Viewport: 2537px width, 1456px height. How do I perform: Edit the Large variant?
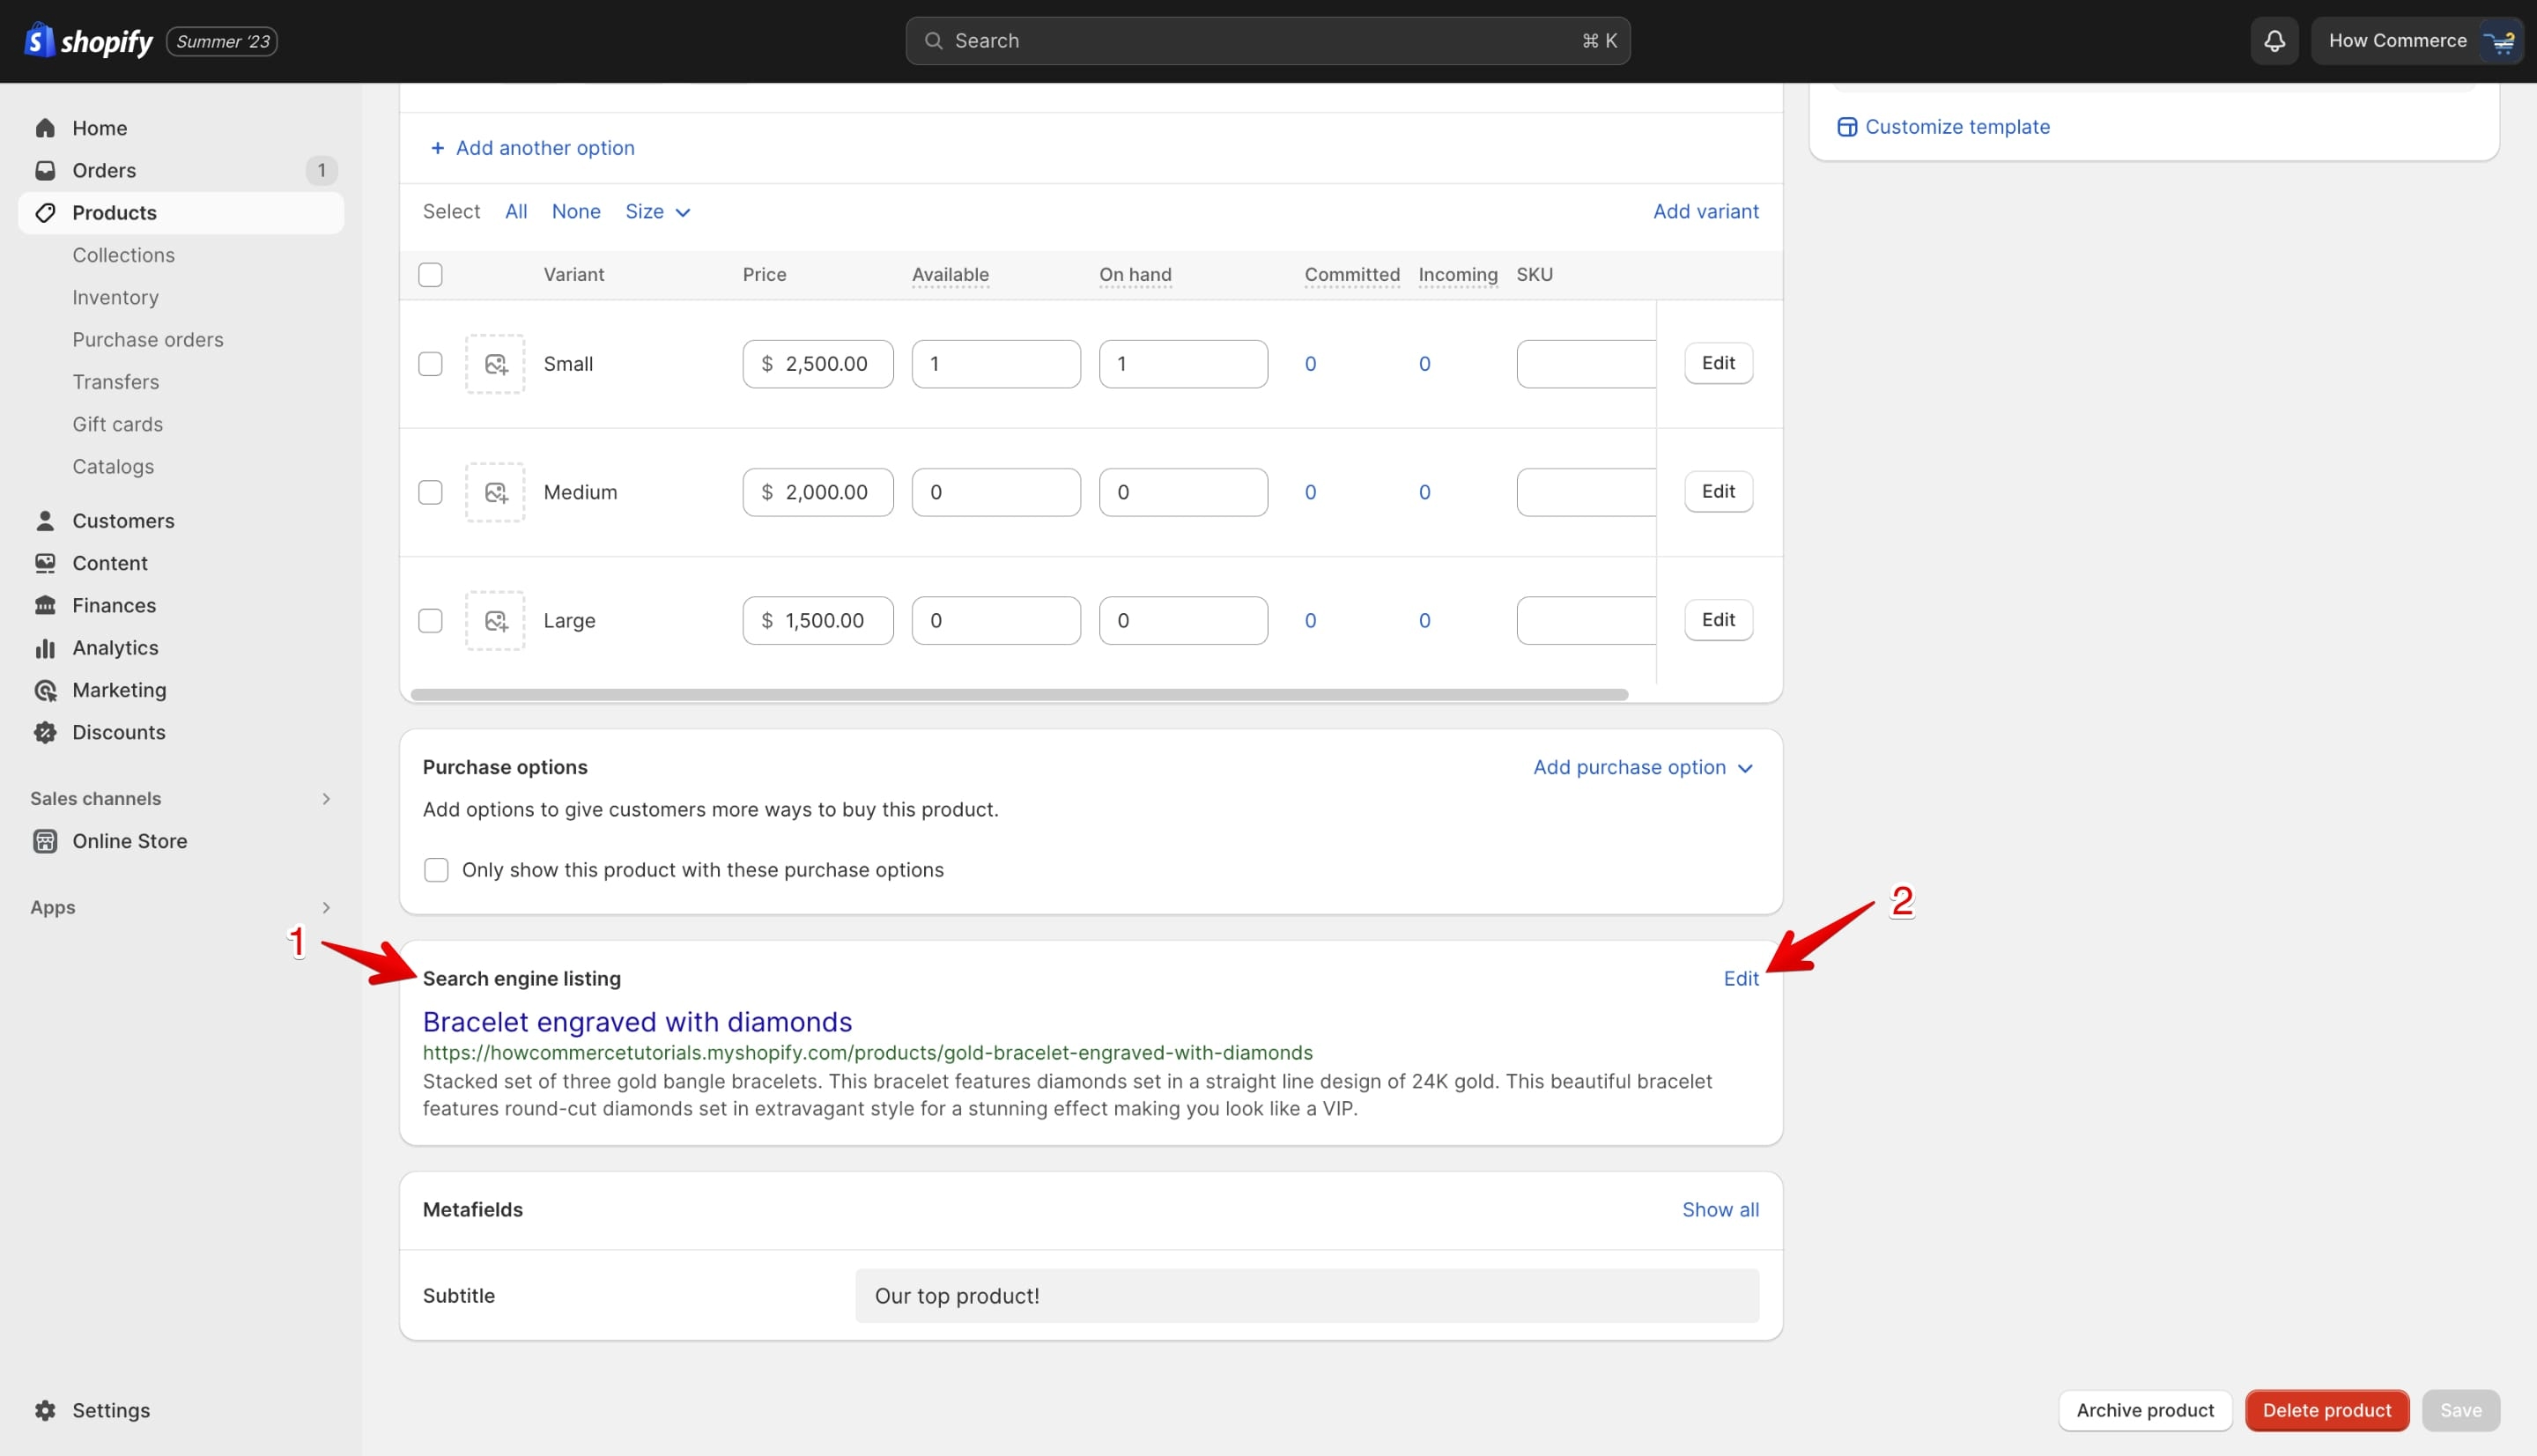1718,619
